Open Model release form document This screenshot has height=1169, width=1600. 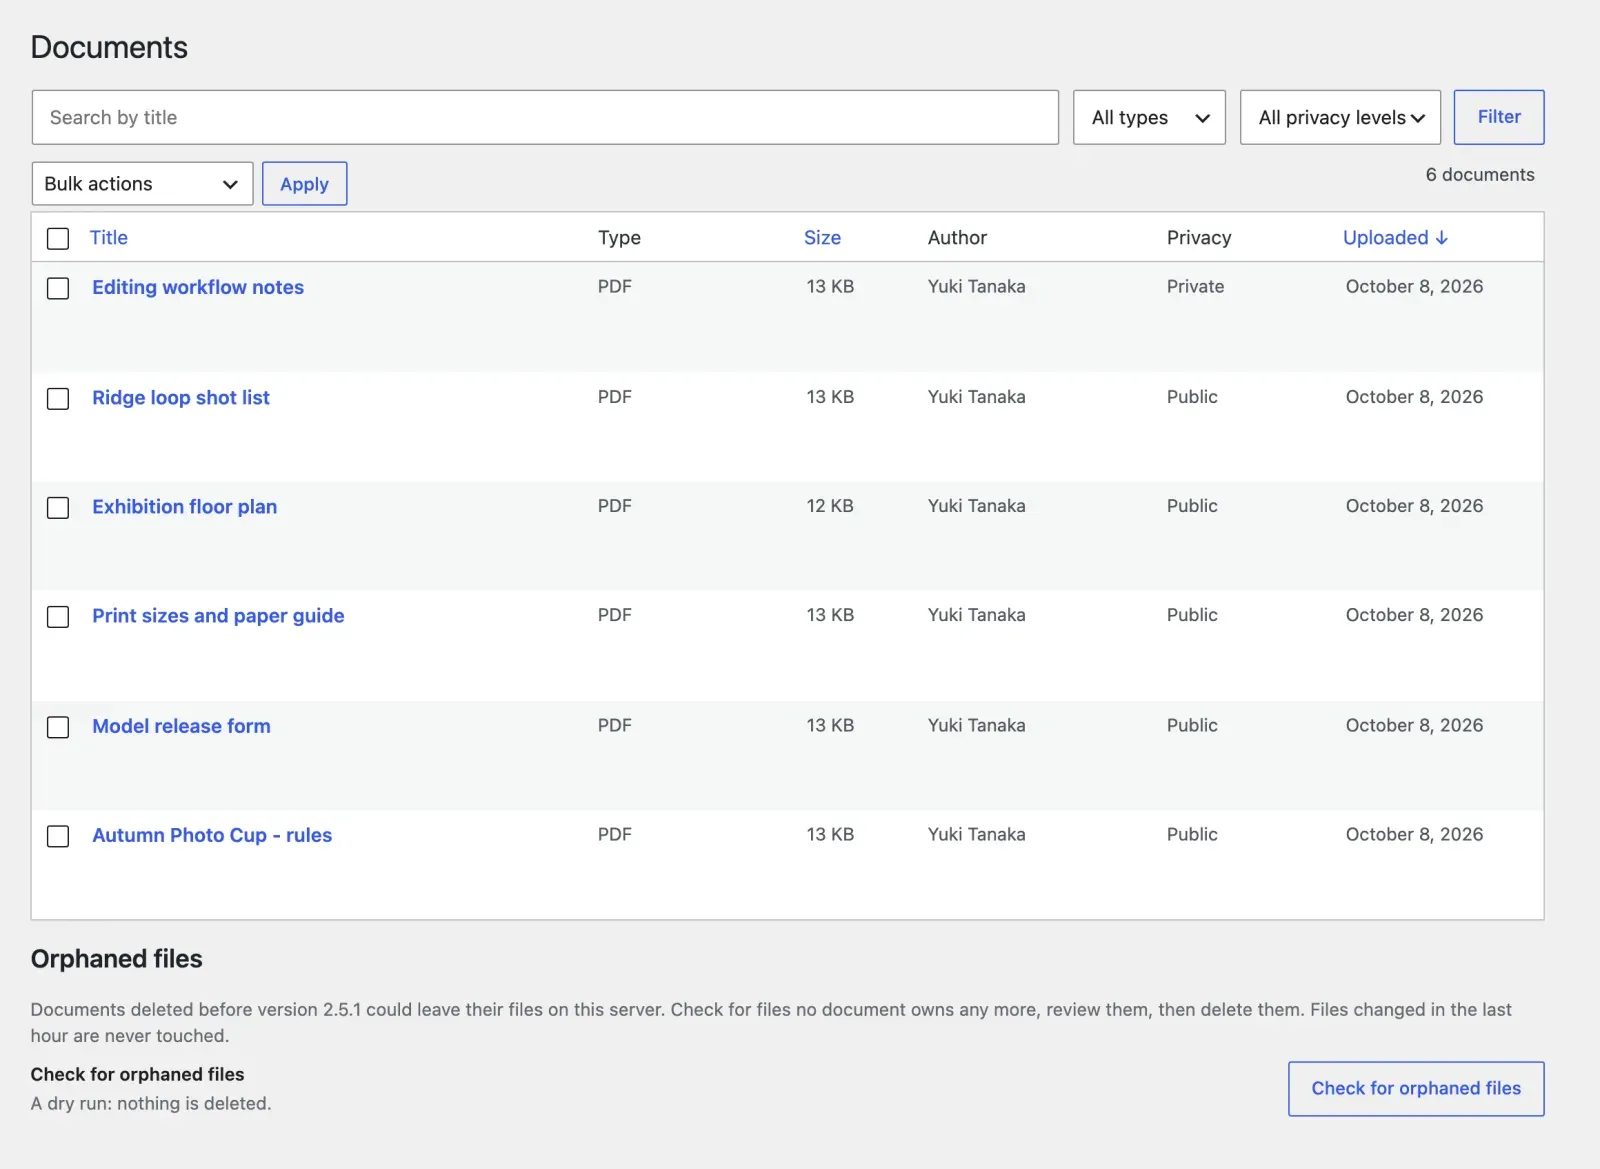point(181,725)
